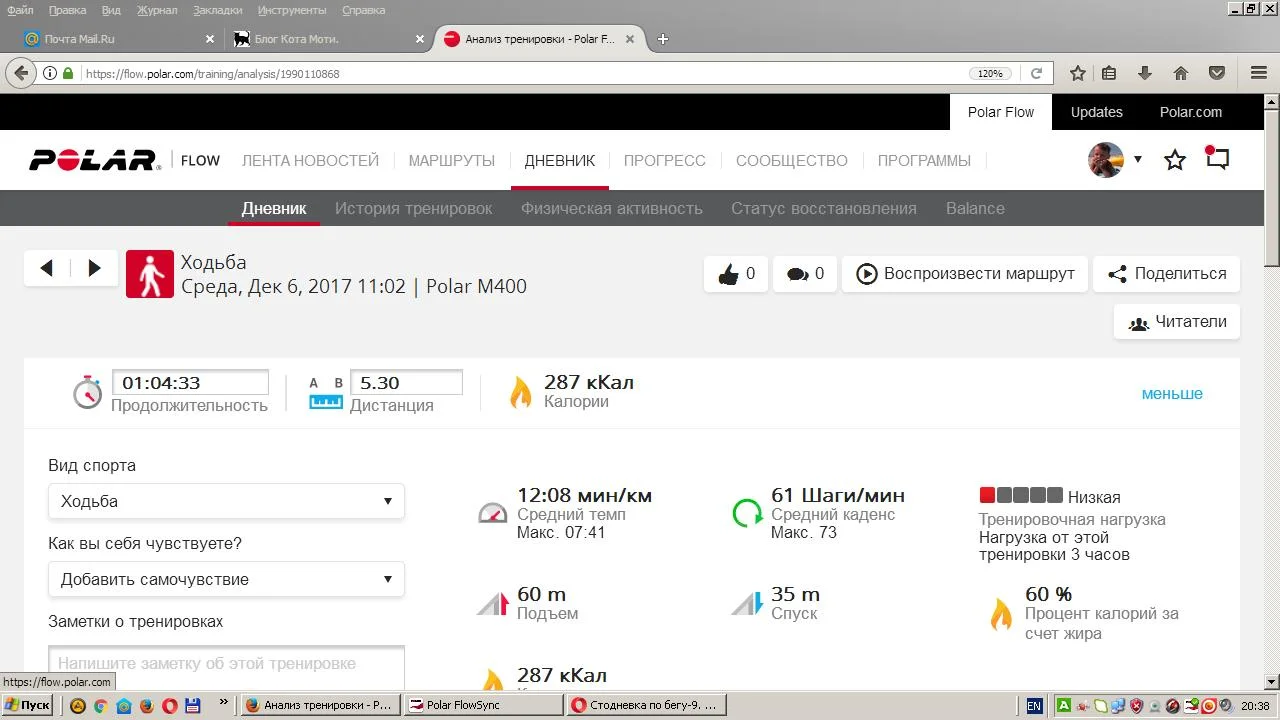The height and width of the screenshot is (720, 1280).
Task: Open the Firefox hamburger menu
Action: pos(1259,73)
